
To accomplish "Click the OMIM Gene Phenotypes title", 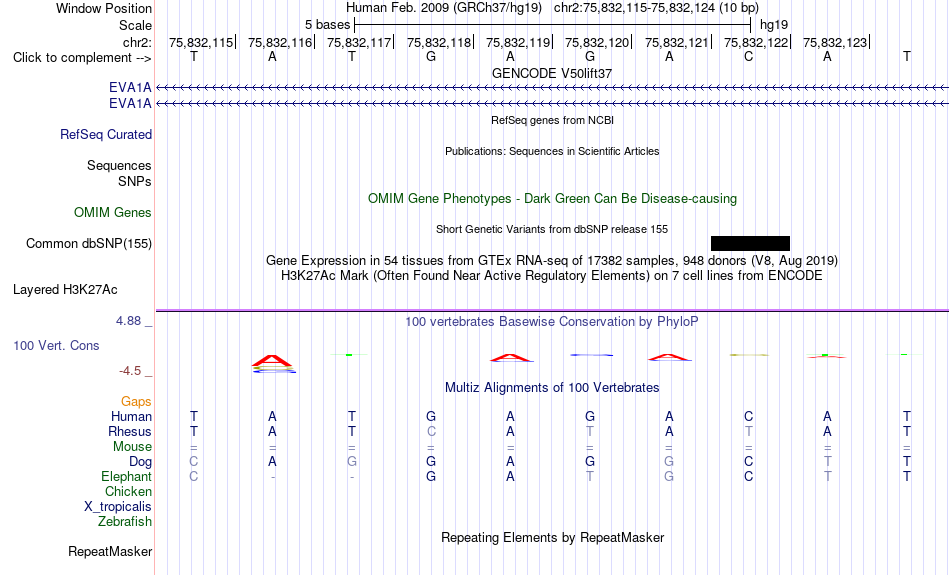I will (552, 199).
